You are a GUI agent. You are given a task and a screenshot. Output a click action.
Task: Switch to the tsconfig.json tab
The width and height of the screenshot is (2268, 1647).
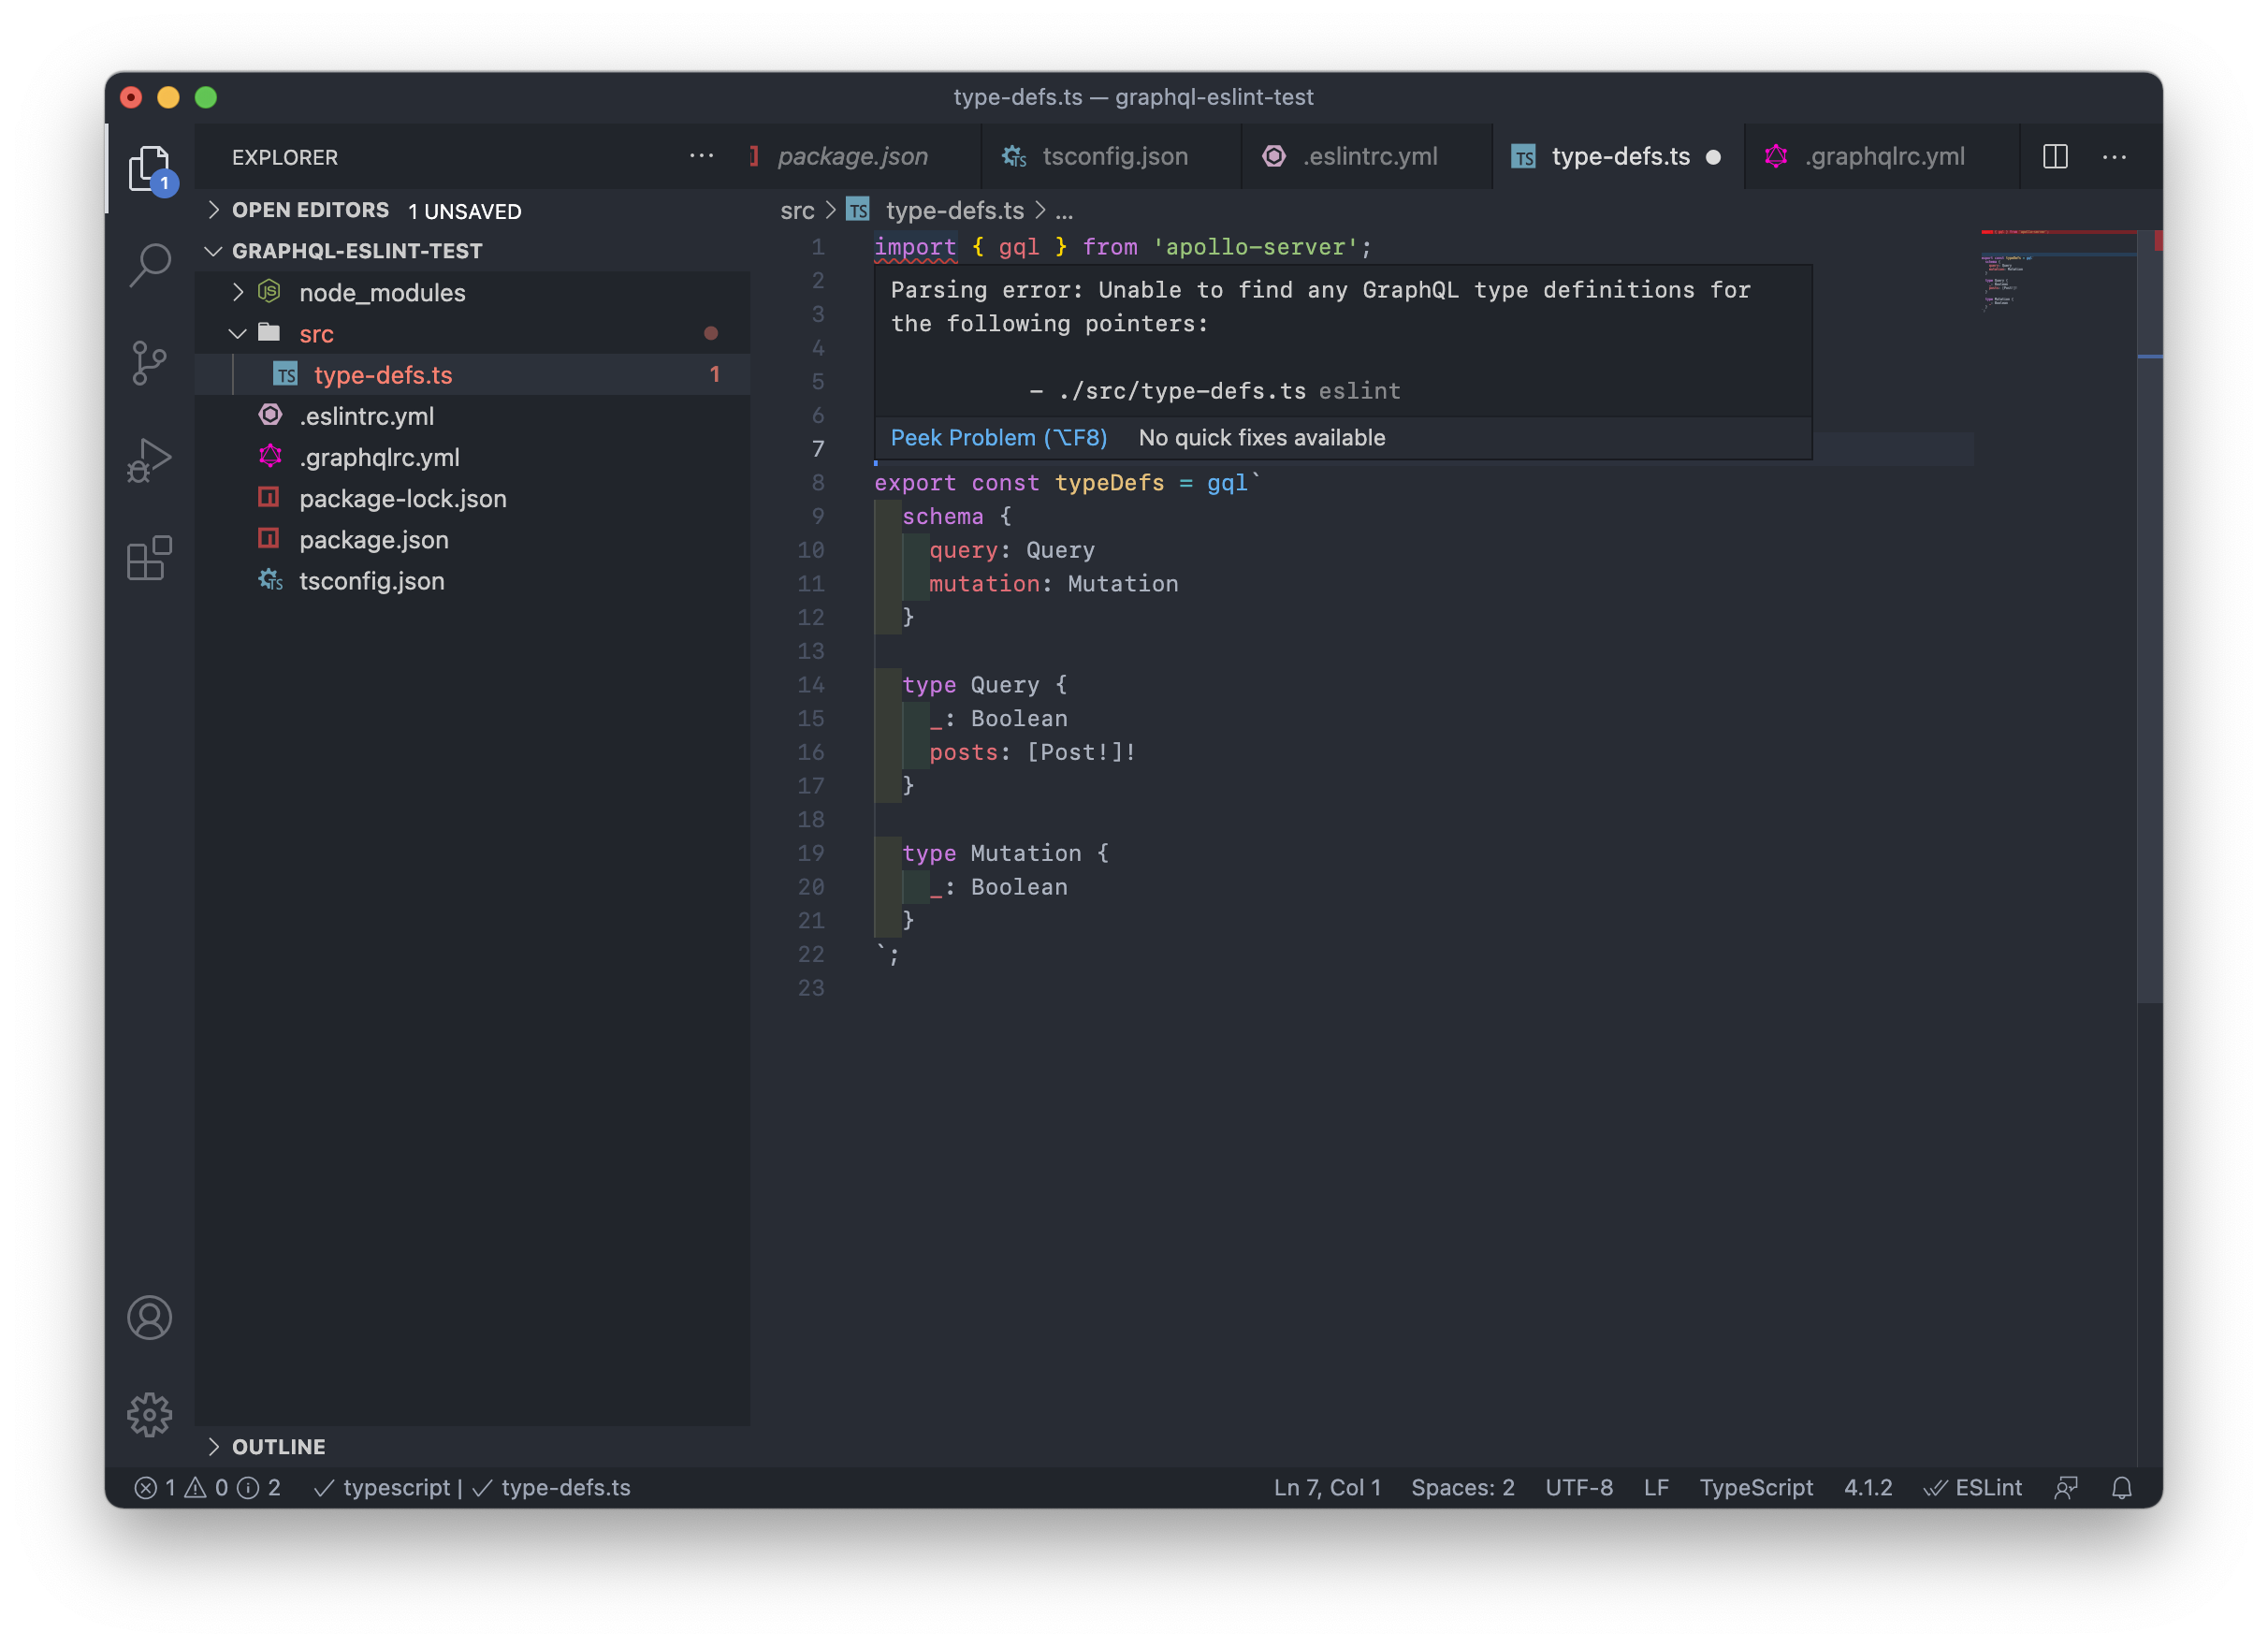point(1113,157)
